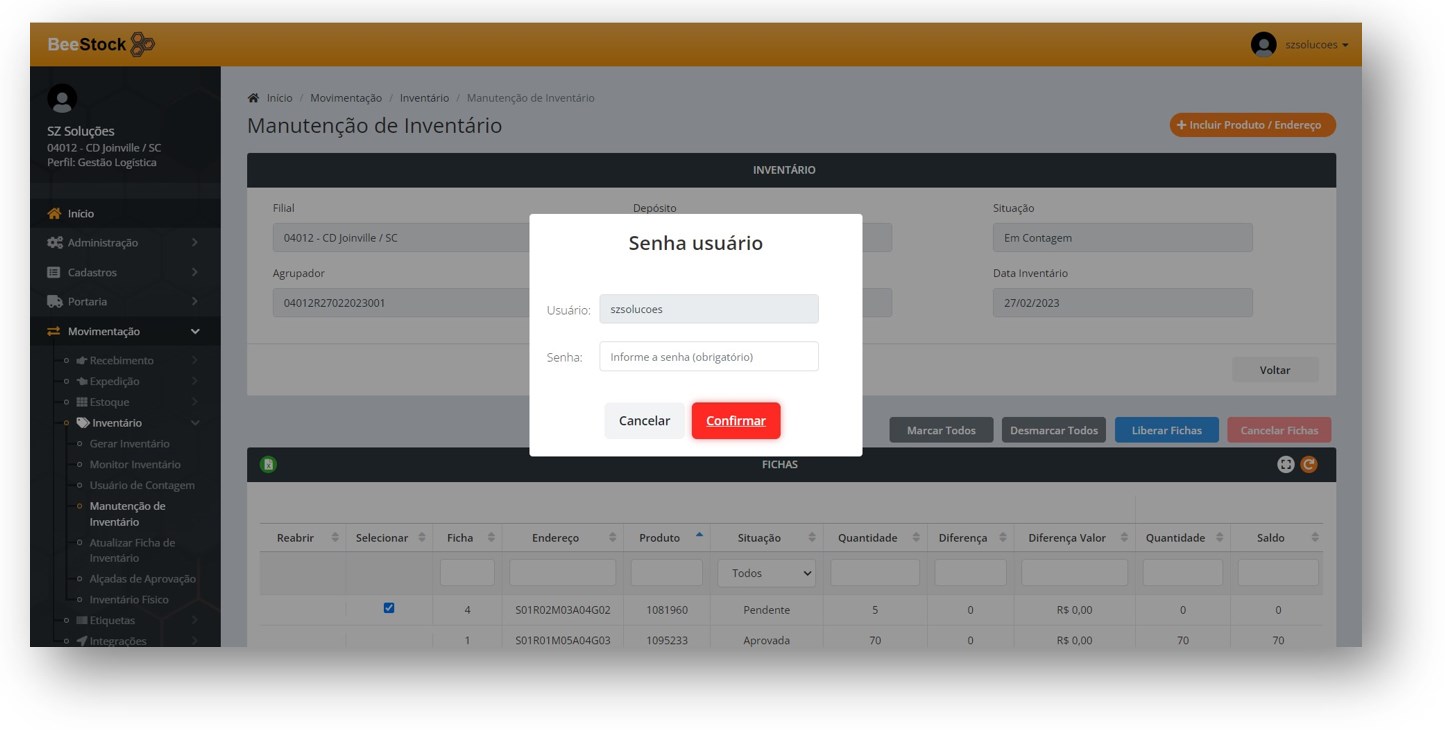Click the home icon in the breadcrumb
This screenshot has width=1445, height=730.
(254, 98)
